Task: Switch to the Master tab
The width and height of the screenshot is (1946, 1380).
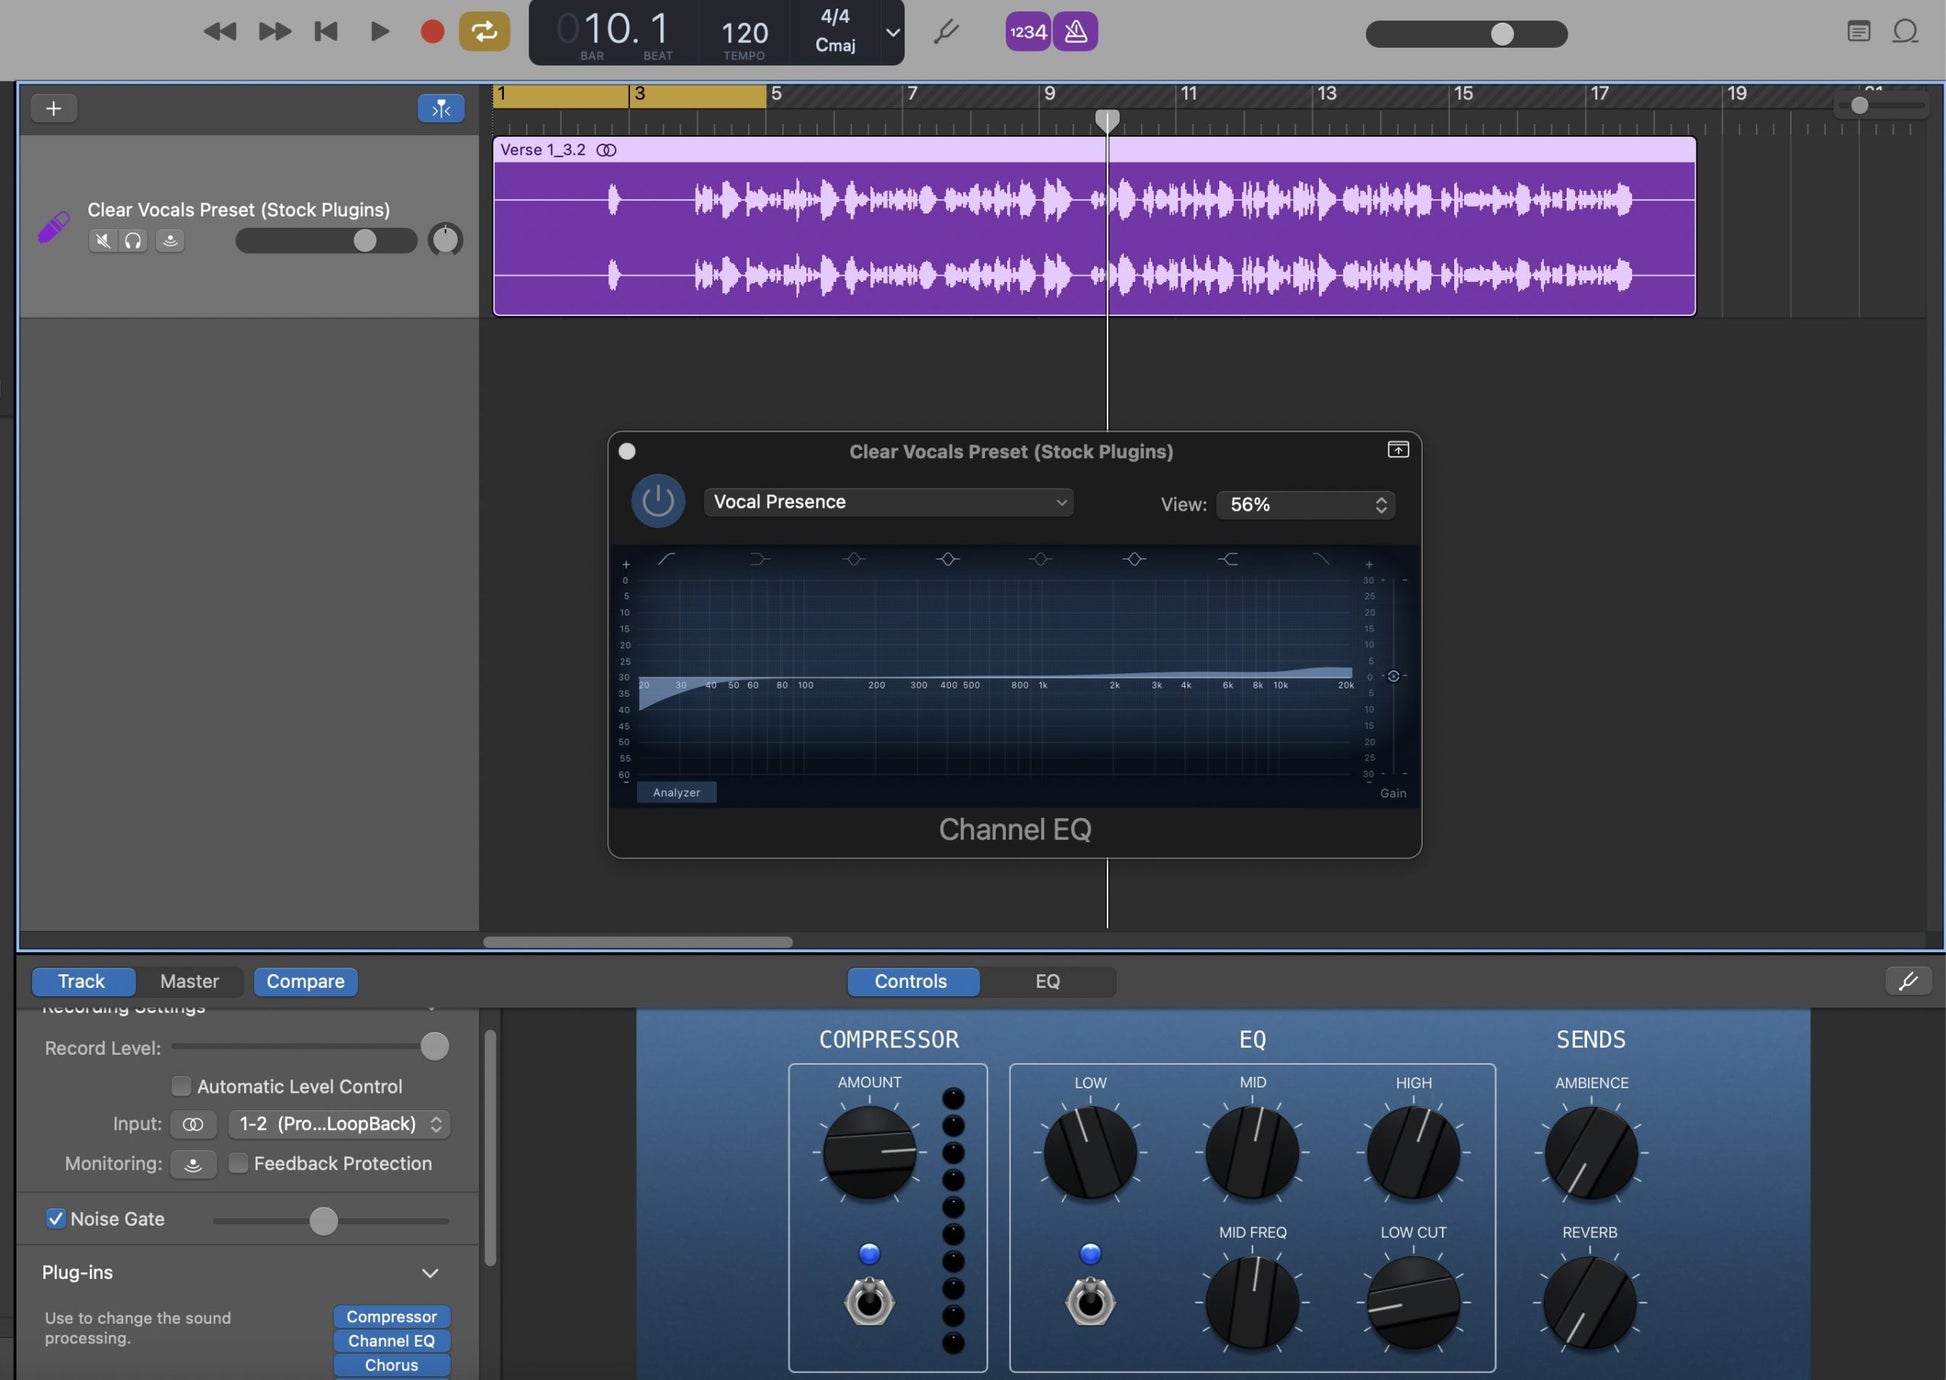Action: 189,981
